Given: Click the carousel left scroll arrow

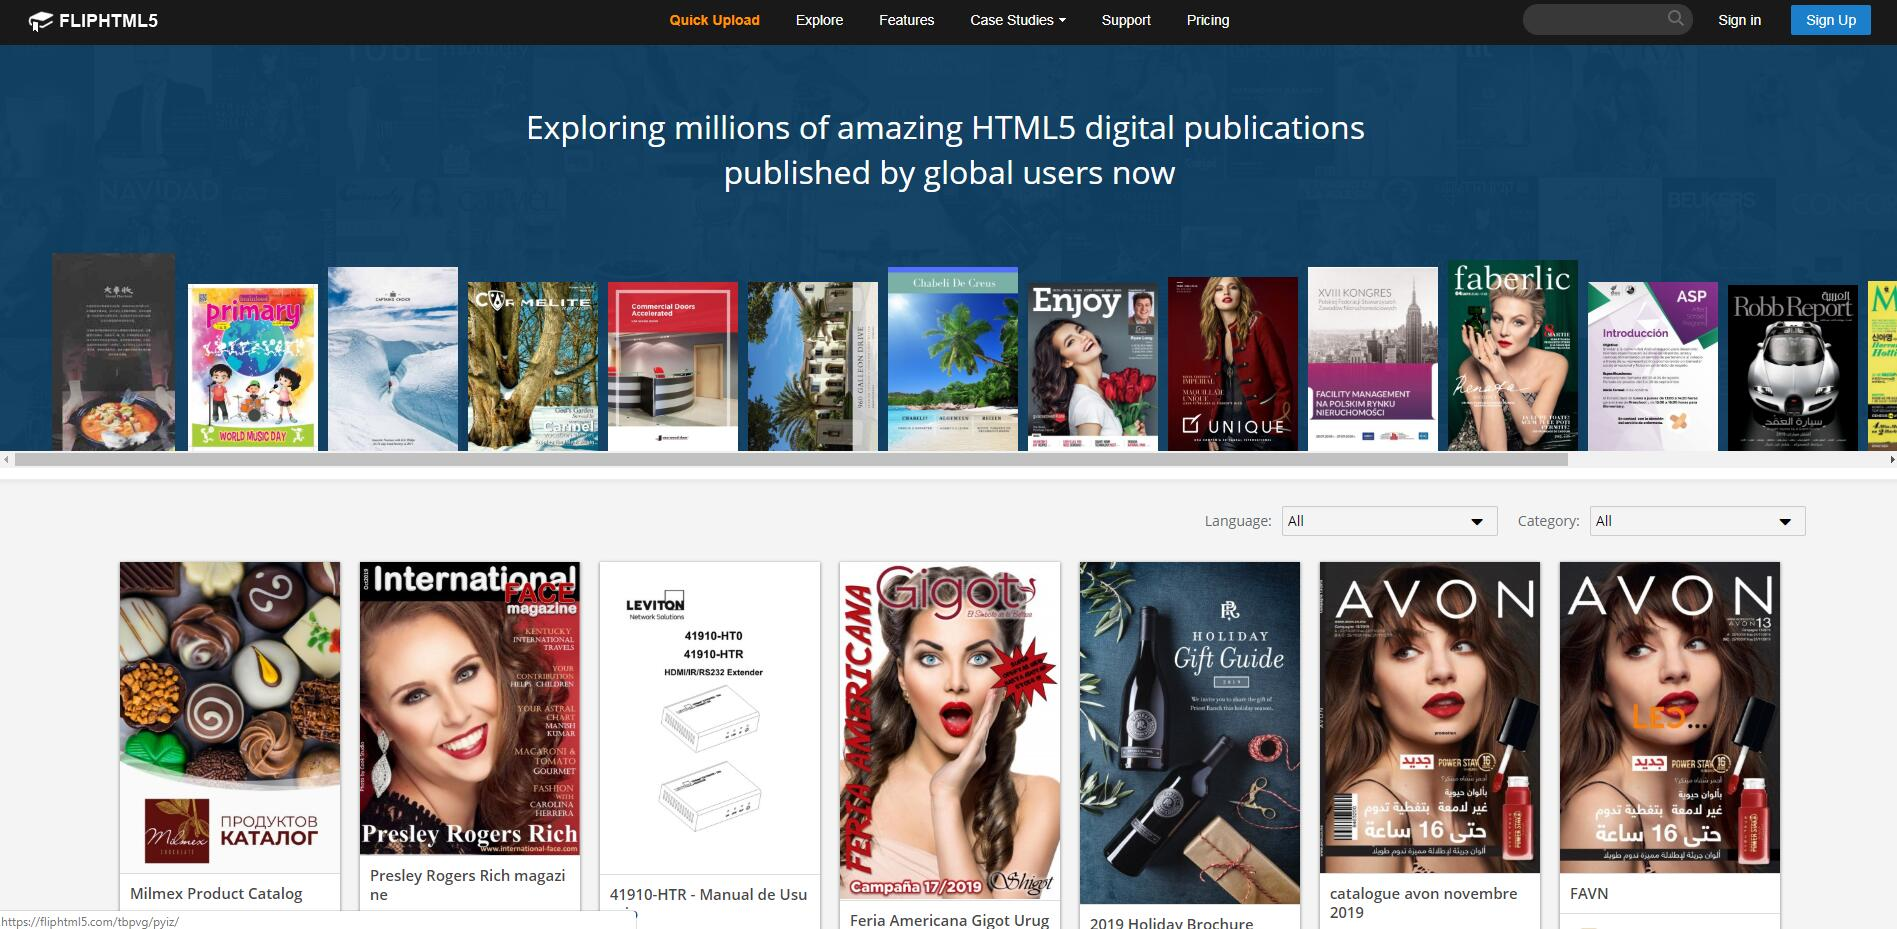Looking at the screenshot, I should 6,460.
